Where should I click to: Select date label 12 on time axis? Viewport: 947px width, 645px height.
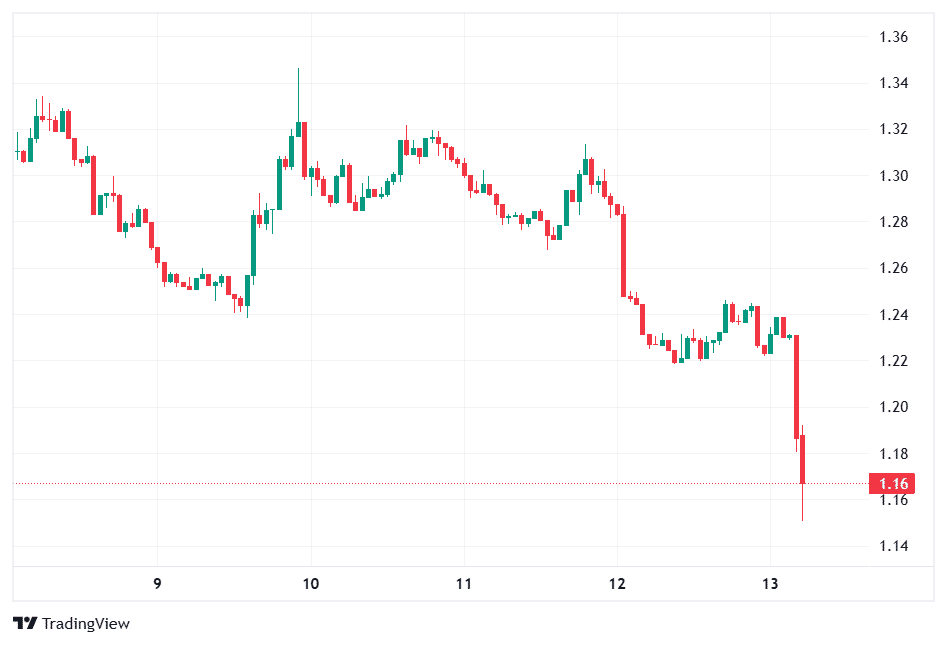point(617,583)
